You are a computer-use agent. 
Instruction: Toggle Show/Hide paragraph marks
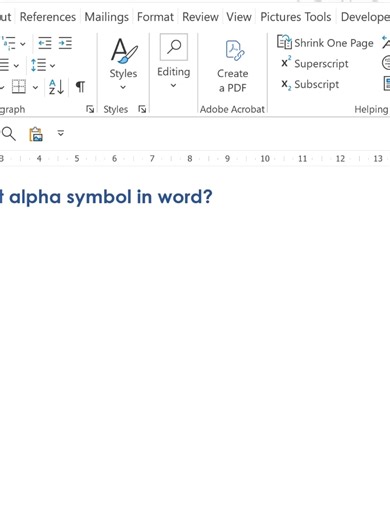(80, 87)
